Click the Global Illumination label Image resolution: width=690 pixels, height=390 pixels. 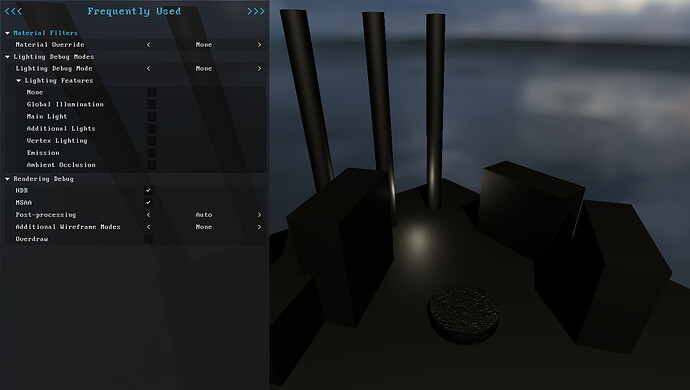point(65,104)
